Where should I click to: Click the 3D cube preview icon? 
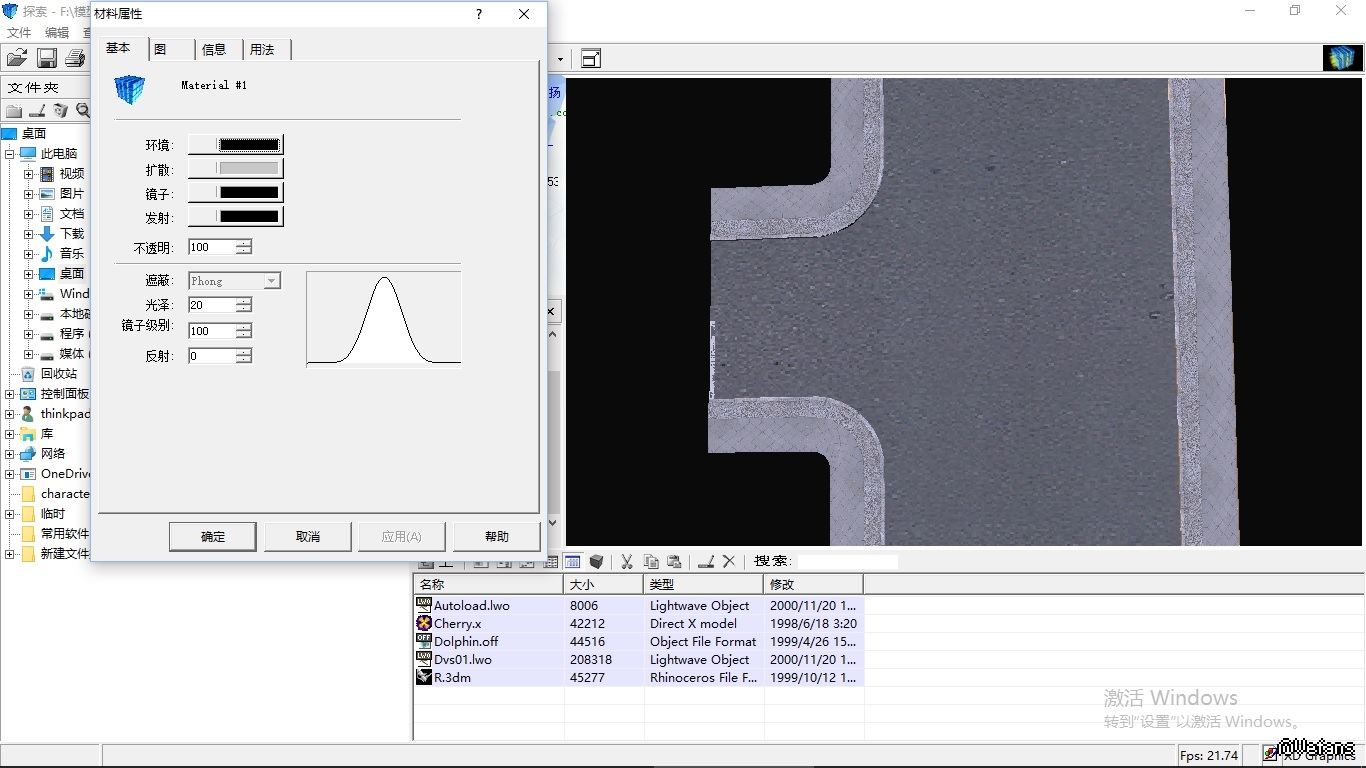(597, 562)
